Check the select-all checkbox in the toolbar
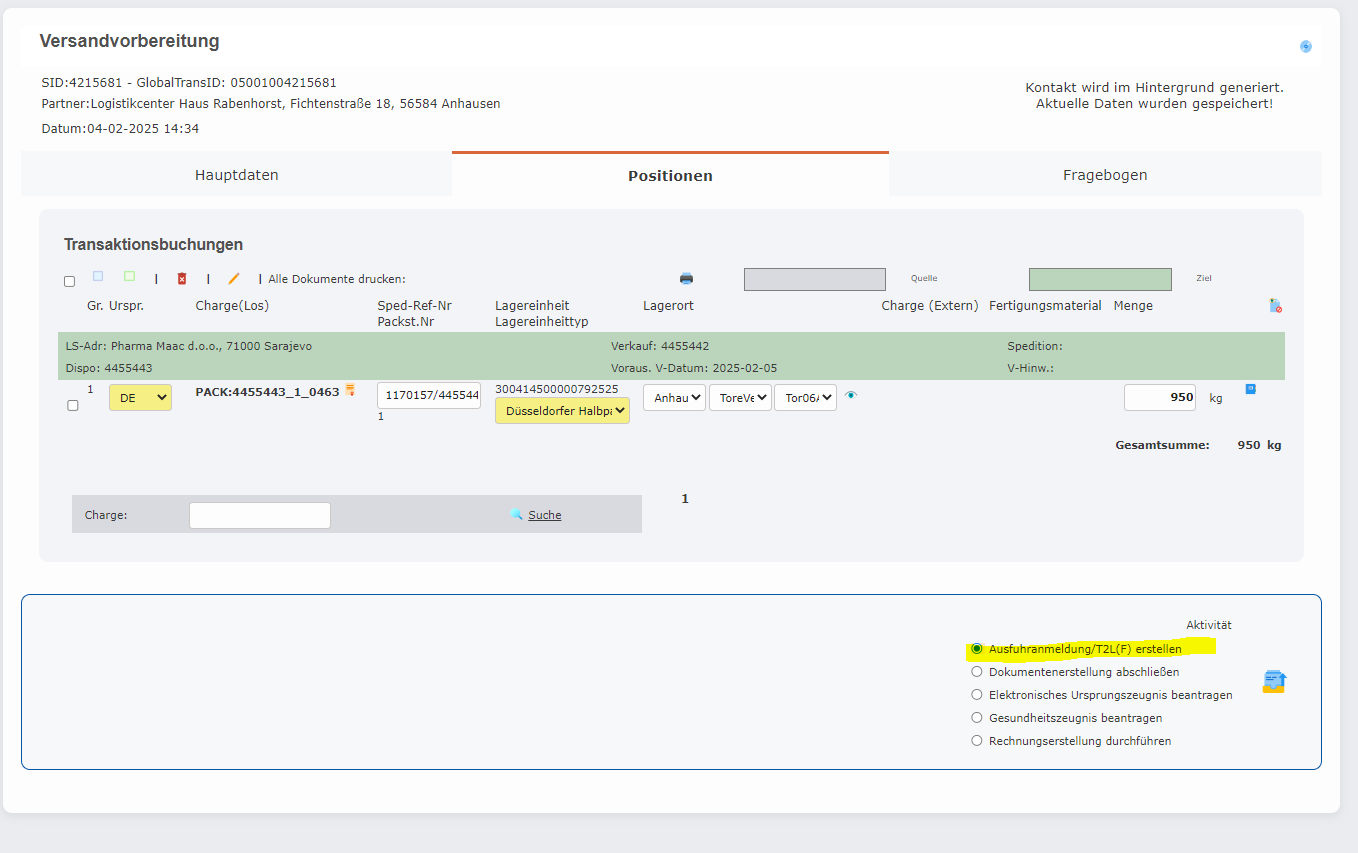 (68, 281)
